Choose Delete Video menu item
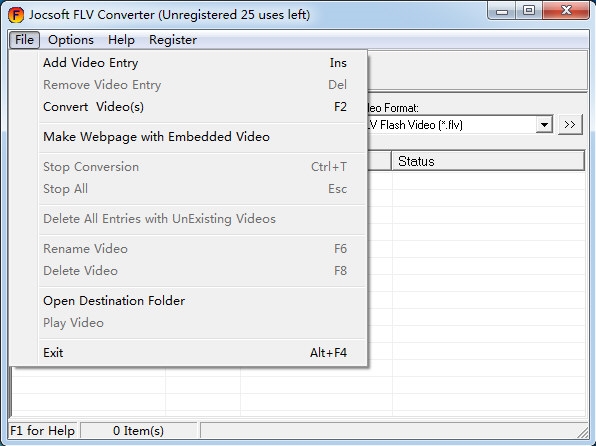Image resolution: width=596 pixels, height=446 pixels. (x=203, y=271)
